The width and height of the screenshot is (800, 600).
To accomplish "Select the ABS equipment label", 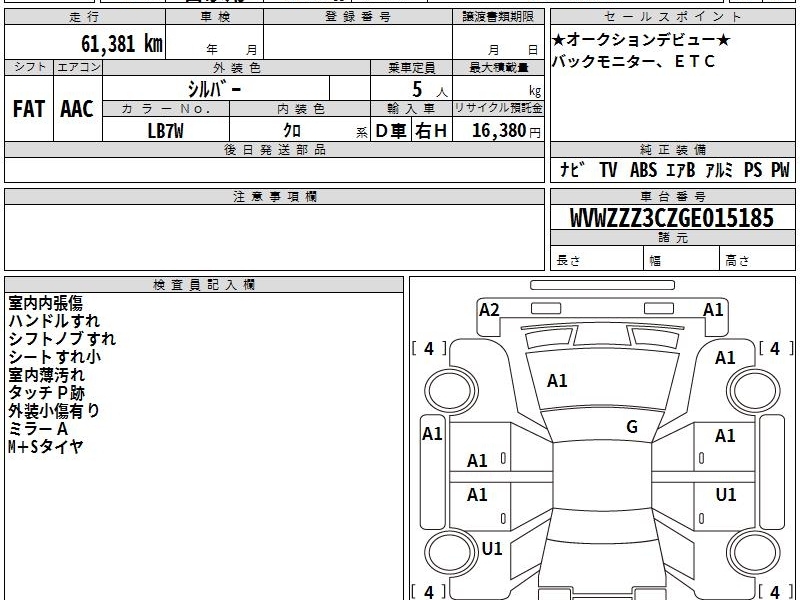I will tap(643, 170).
